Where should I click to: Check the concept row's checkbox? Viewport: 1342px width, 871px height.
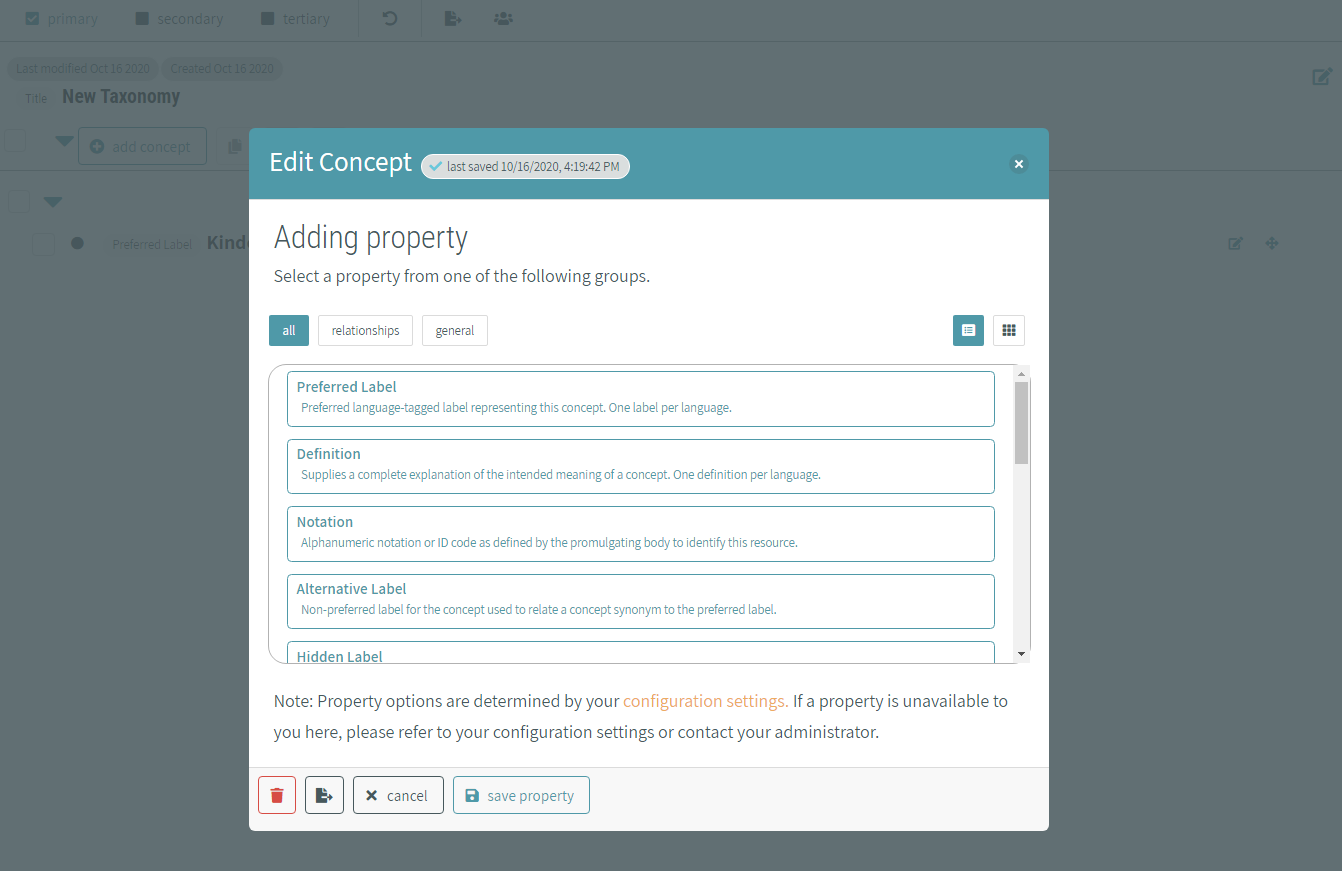click(43, 243)
